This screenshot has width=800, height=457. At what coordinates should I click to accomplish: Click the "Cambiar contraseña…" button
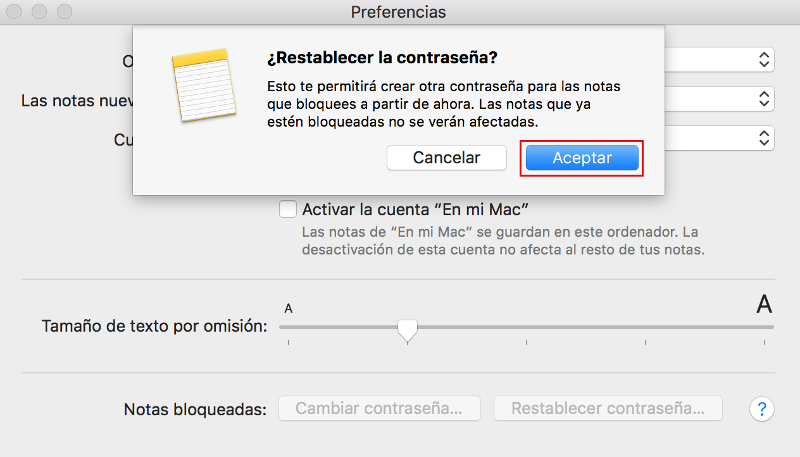tap(380, 409)
